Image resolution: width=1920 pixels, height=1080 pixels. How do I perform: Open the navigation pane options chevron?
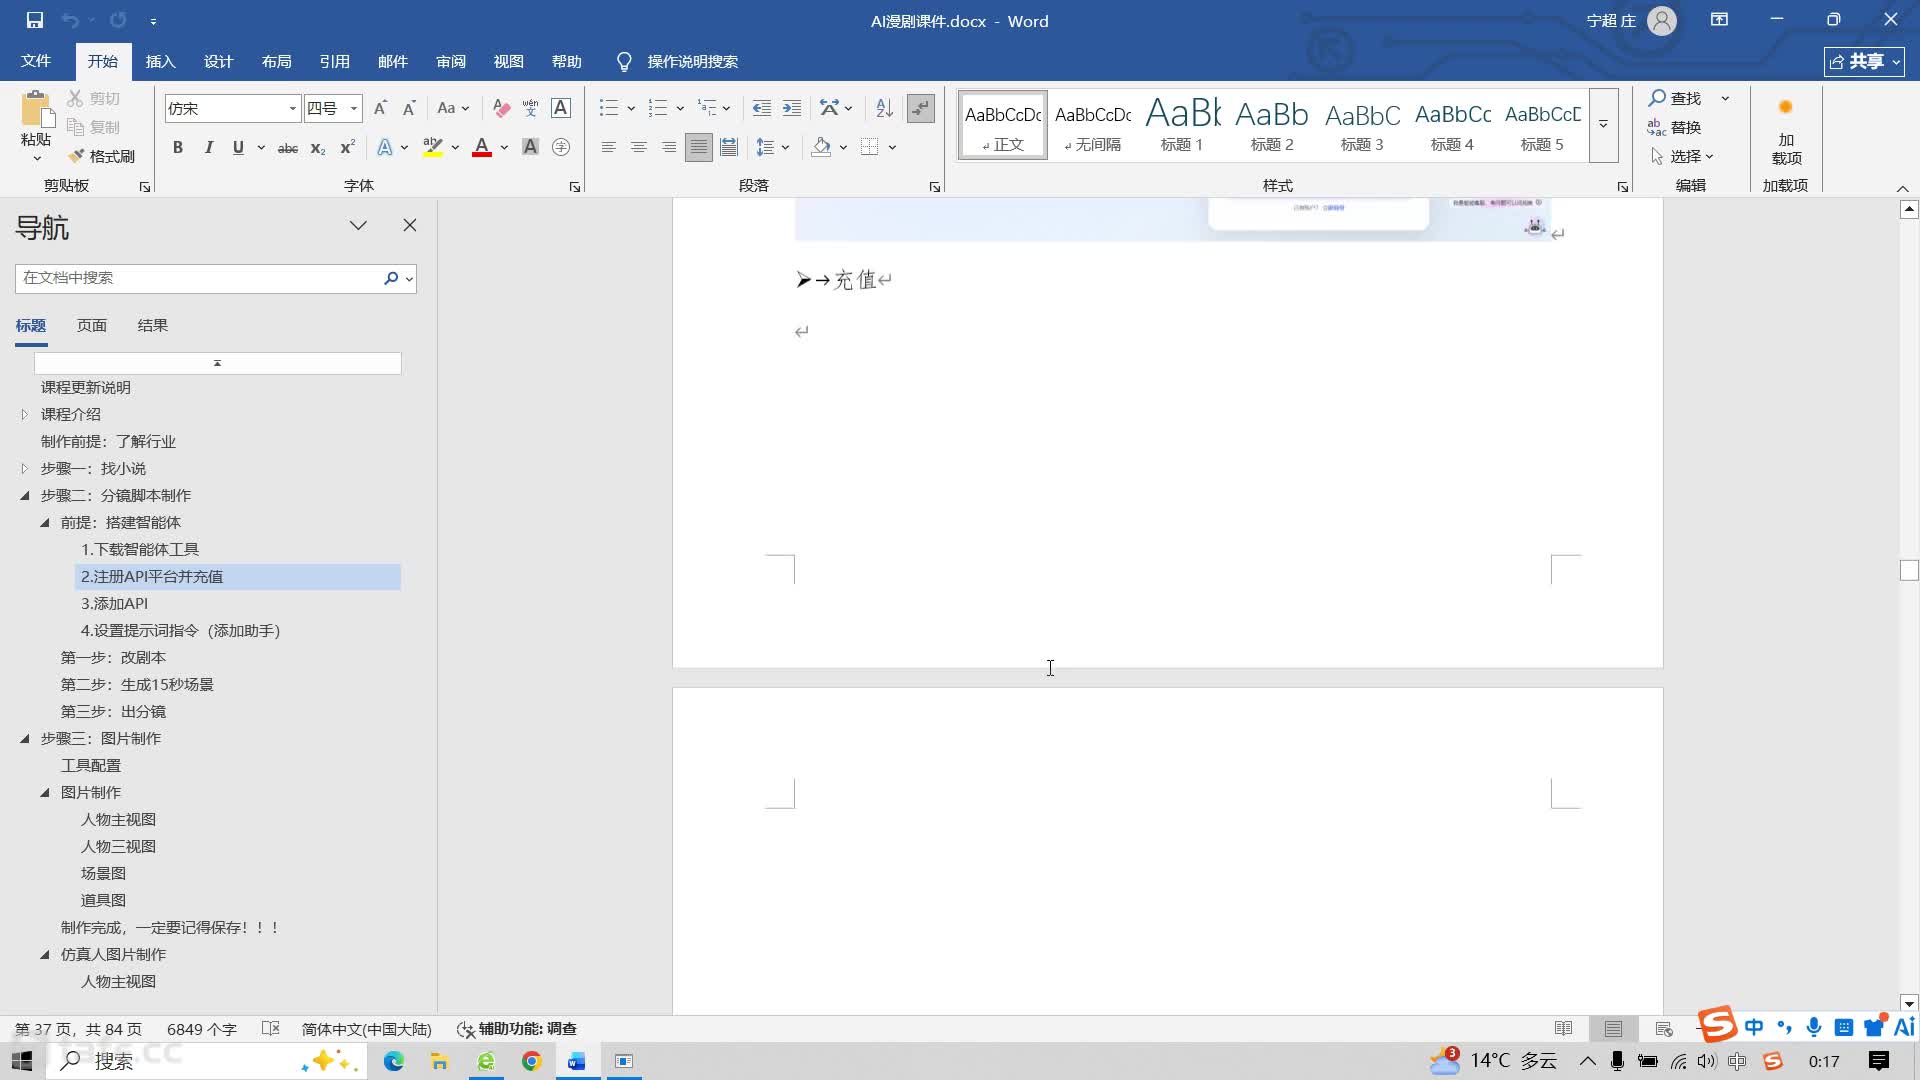point(358,225)
